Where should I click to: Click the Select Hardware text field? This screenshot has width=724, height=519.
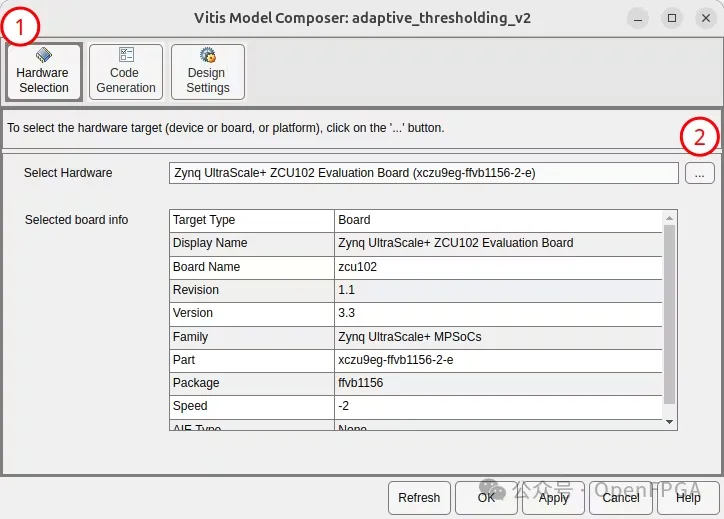(424, 173)
